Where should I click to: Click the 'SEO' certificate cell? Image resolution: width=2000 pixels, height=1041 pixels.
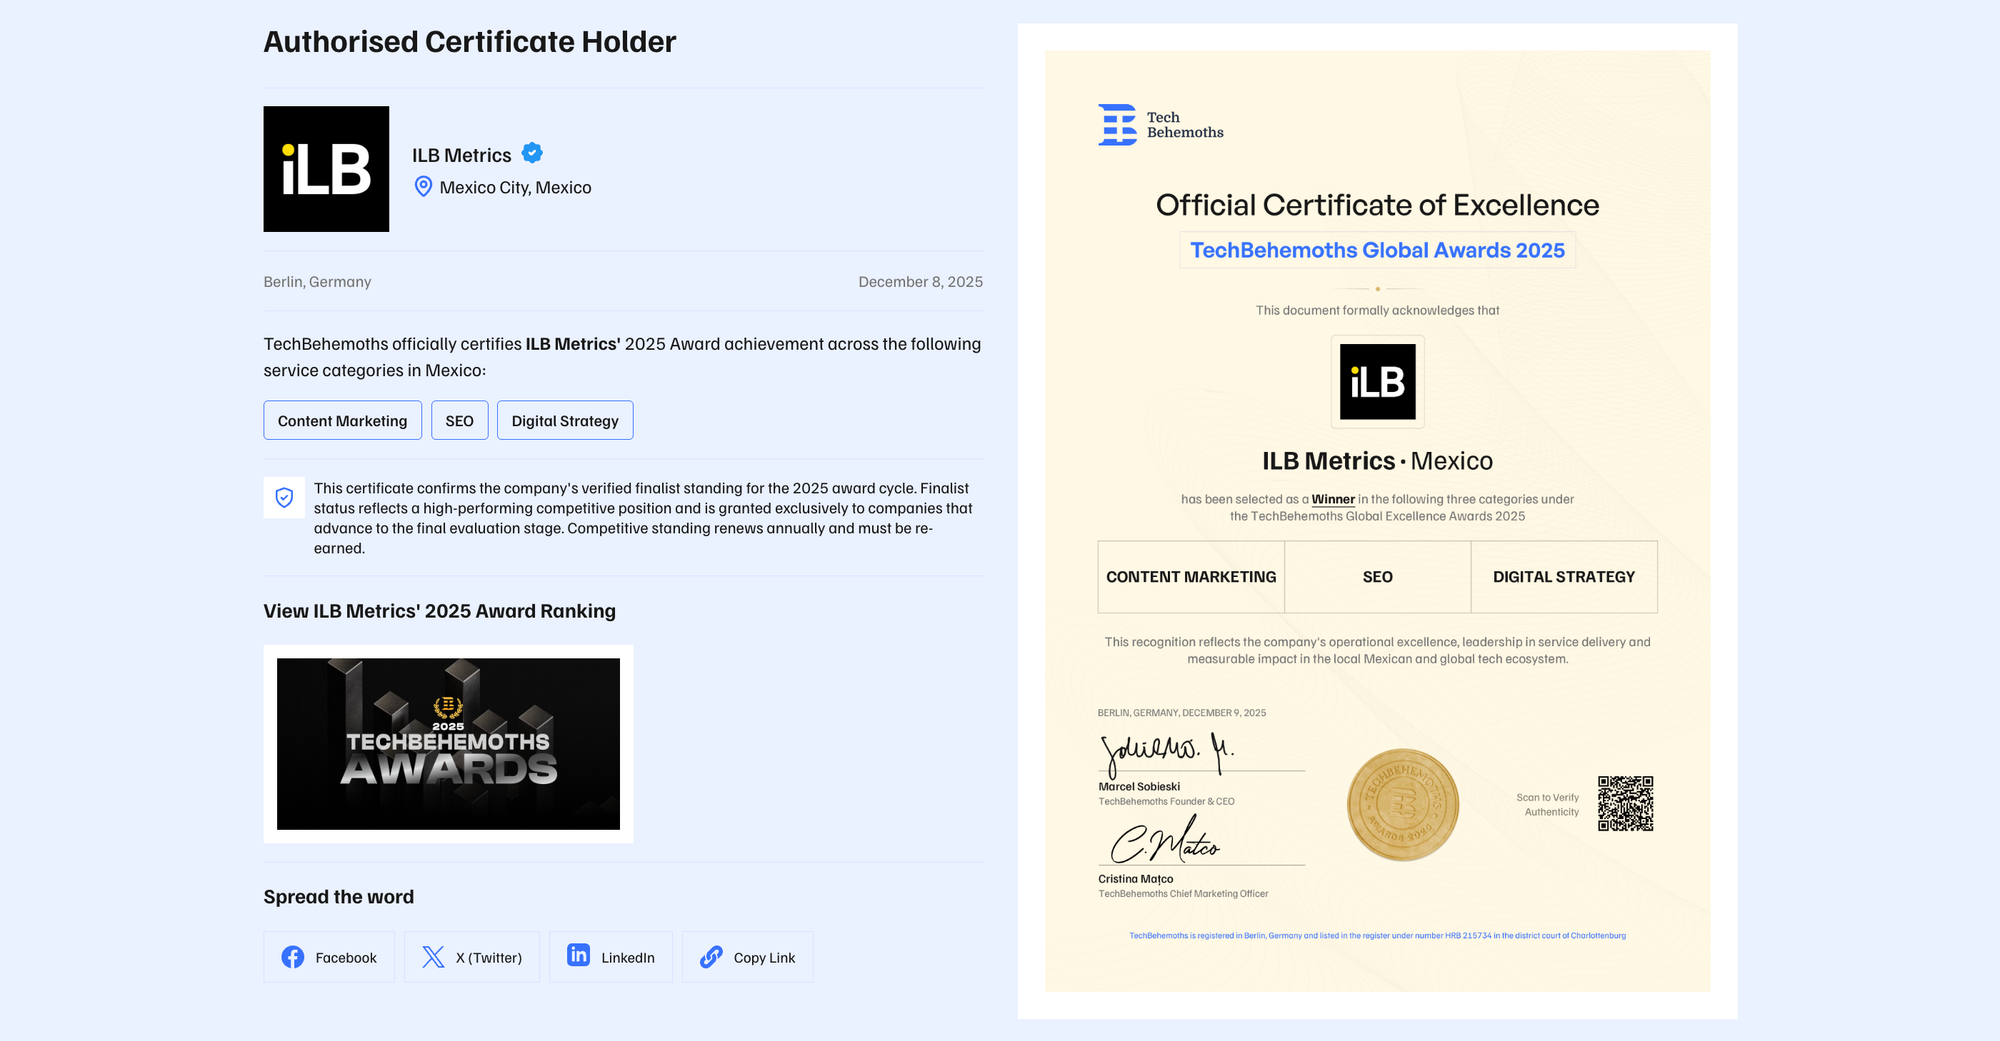[1378, 577]
